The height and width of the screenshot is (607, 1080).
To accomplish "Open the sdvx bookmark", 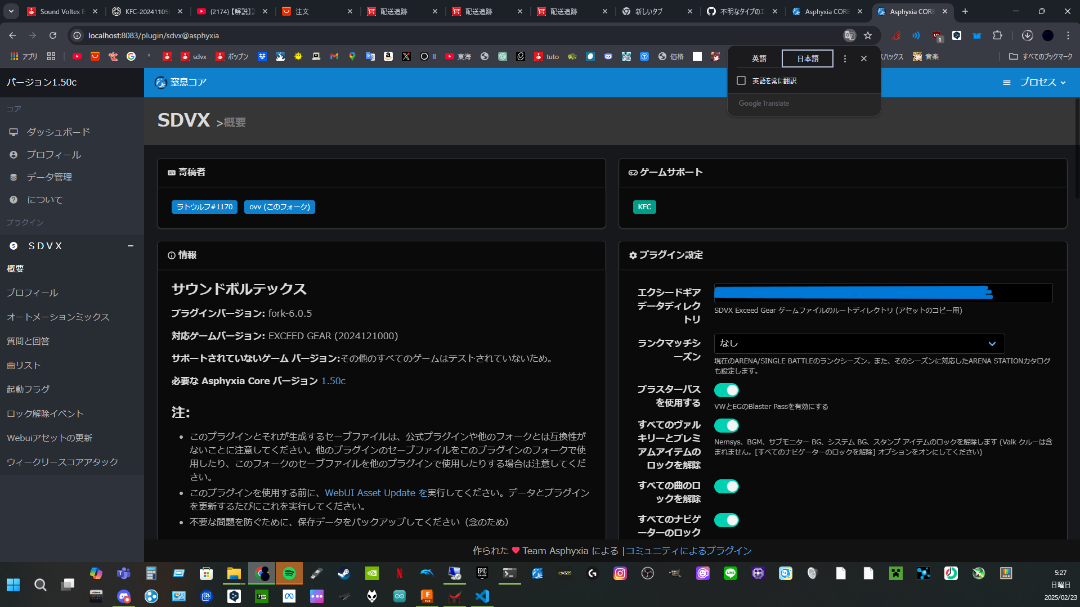I will tap(194, 56).
